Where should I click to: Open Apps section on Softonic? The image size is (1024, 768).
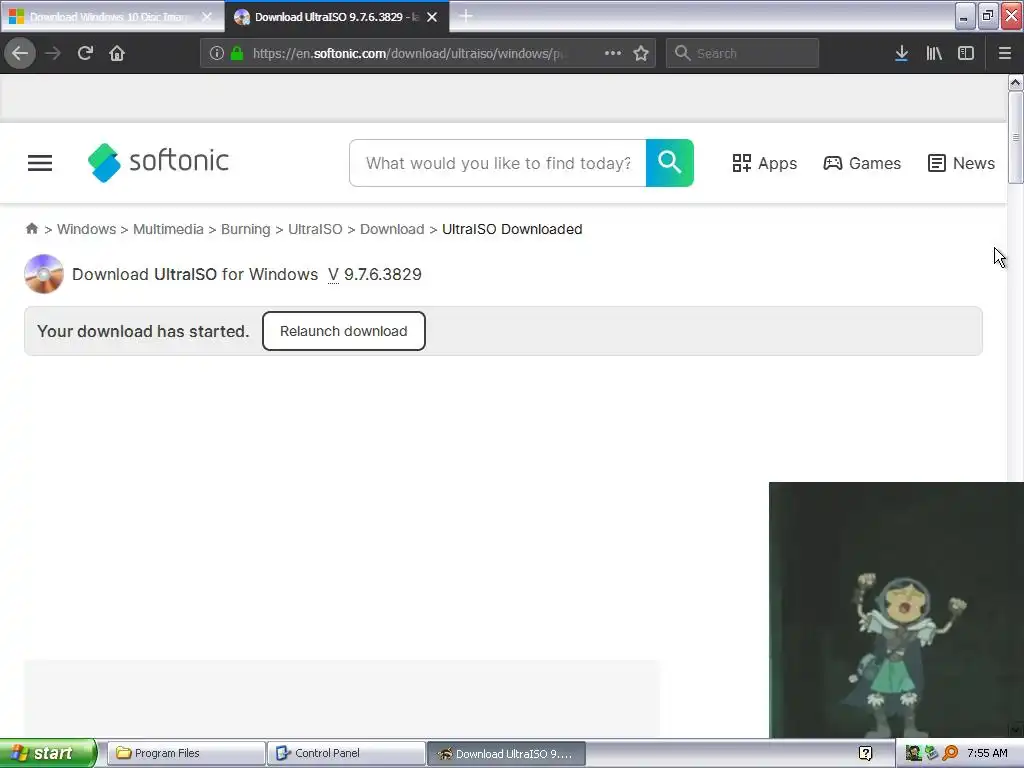(764, 163)
